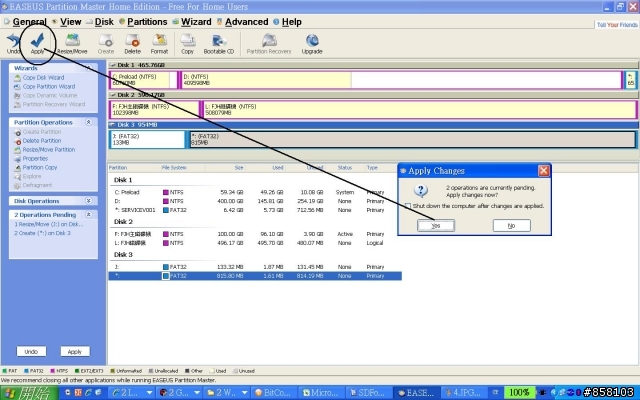Open the General menu
640x400 pixels.
click(x=29, y=22)
